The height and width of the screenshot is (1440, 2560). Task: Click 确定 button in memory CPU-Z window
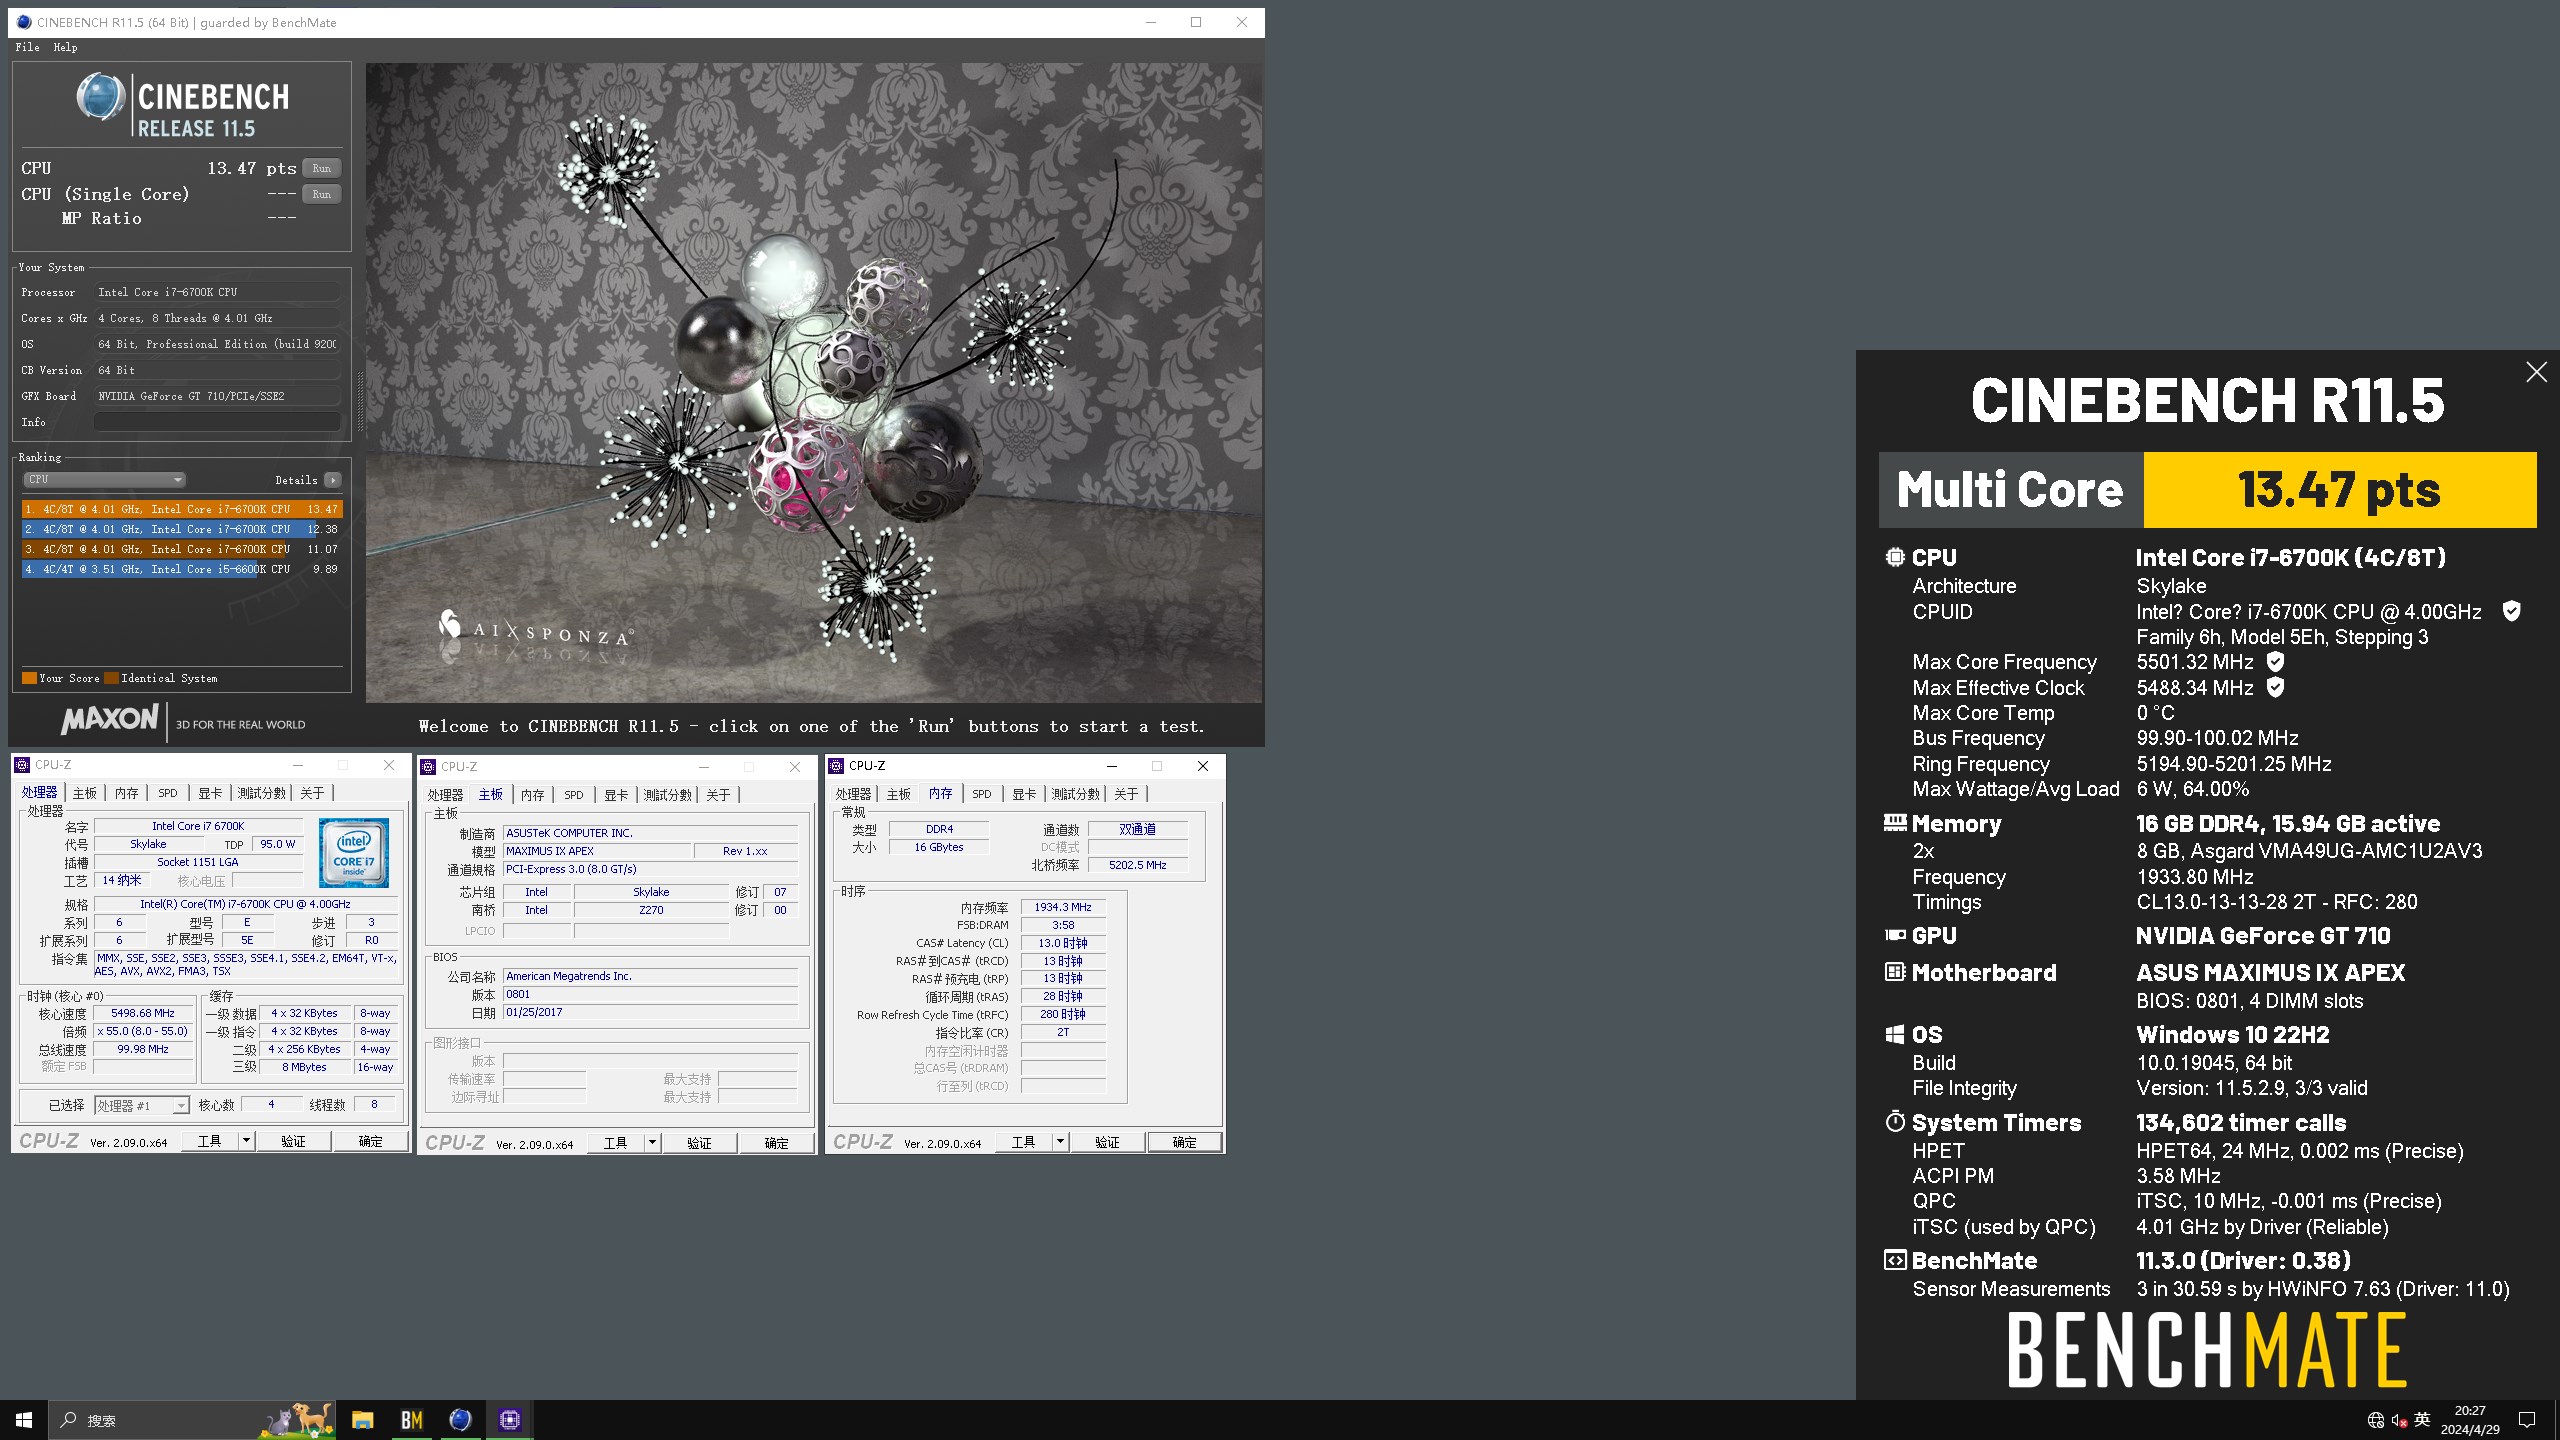point(1185,1142)
